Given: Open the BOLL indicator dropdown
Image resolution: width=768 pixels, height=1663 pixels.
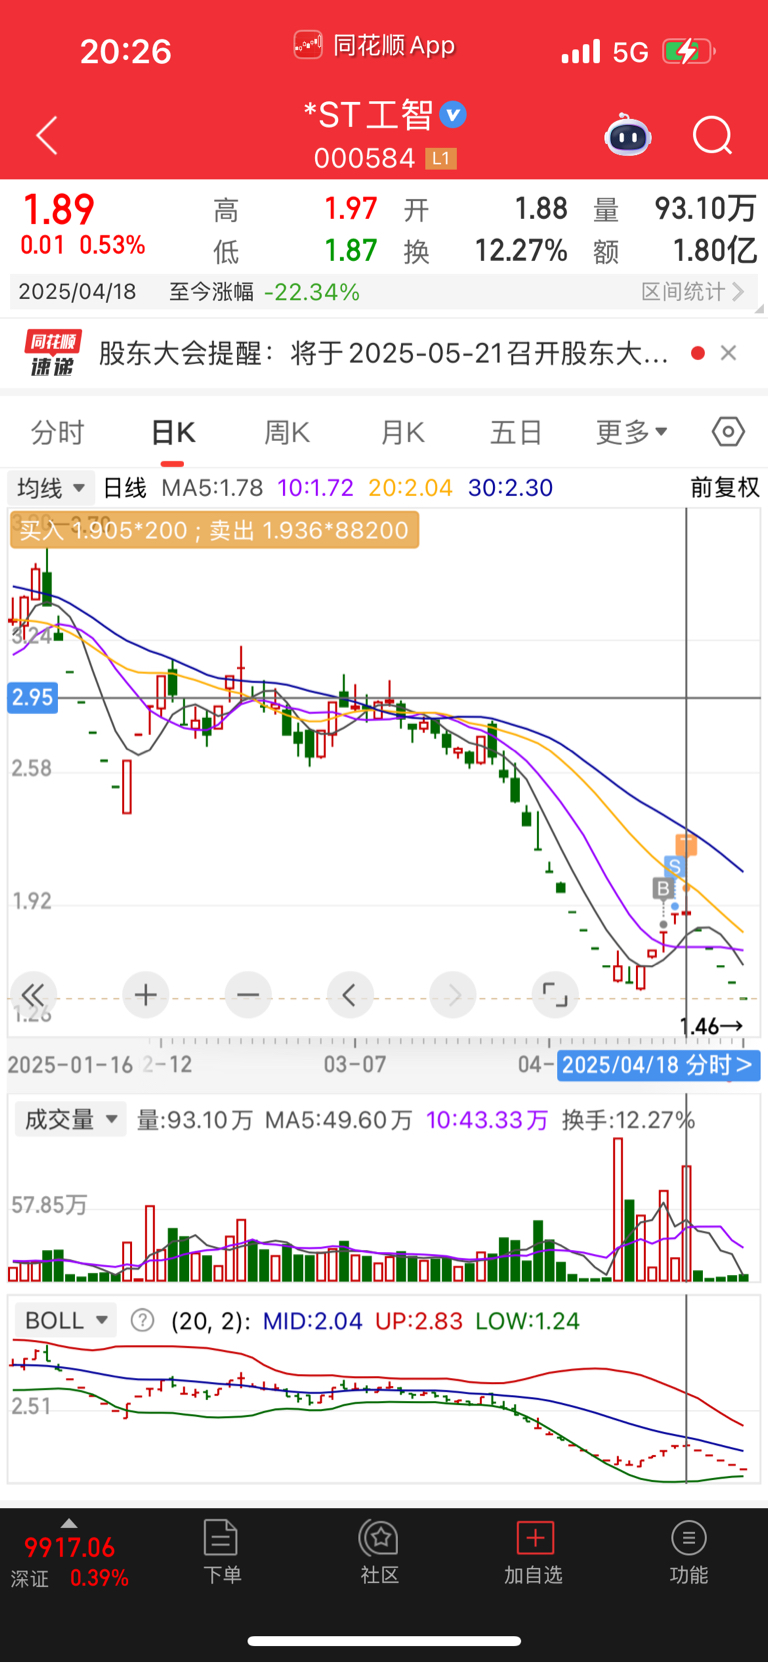Looking at the screenshot, I should [66, 1321].
